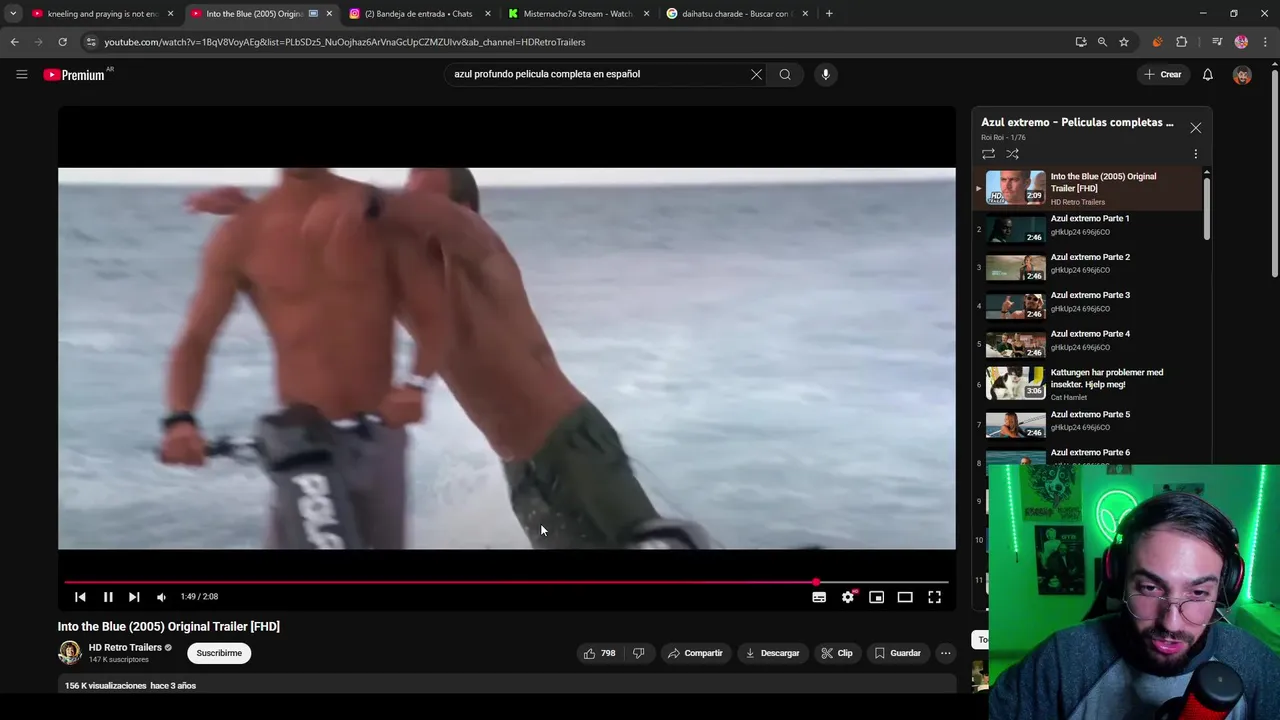Open YouTube notifications bell
The width and height of the screenshot is (1280, 720).
(x=1208, y=74)
